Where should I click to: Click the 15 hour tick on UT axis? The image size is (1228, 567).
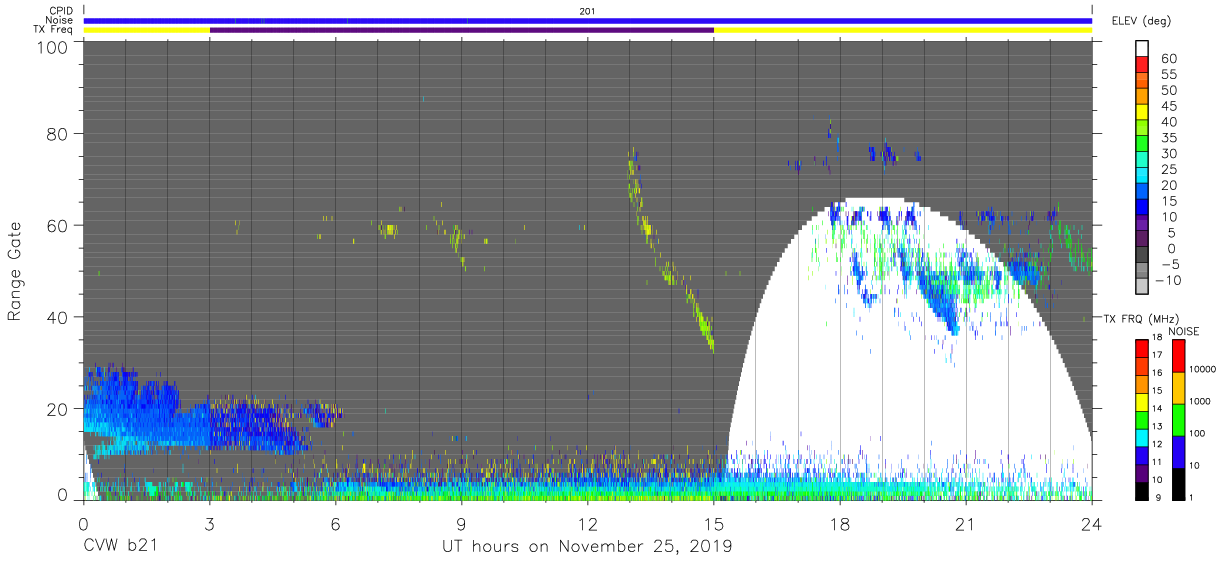pos(714,523)
